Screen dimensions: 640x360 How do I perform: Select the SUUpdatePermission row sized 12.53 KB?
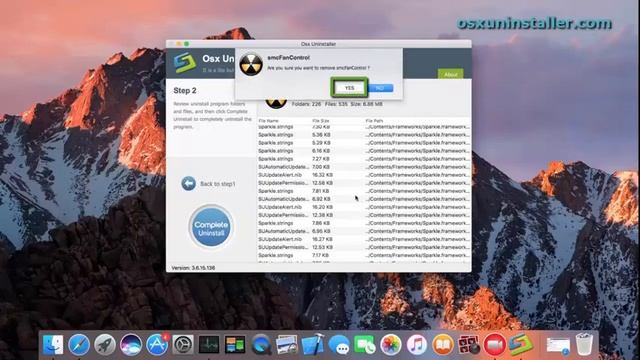pos(364,247)
